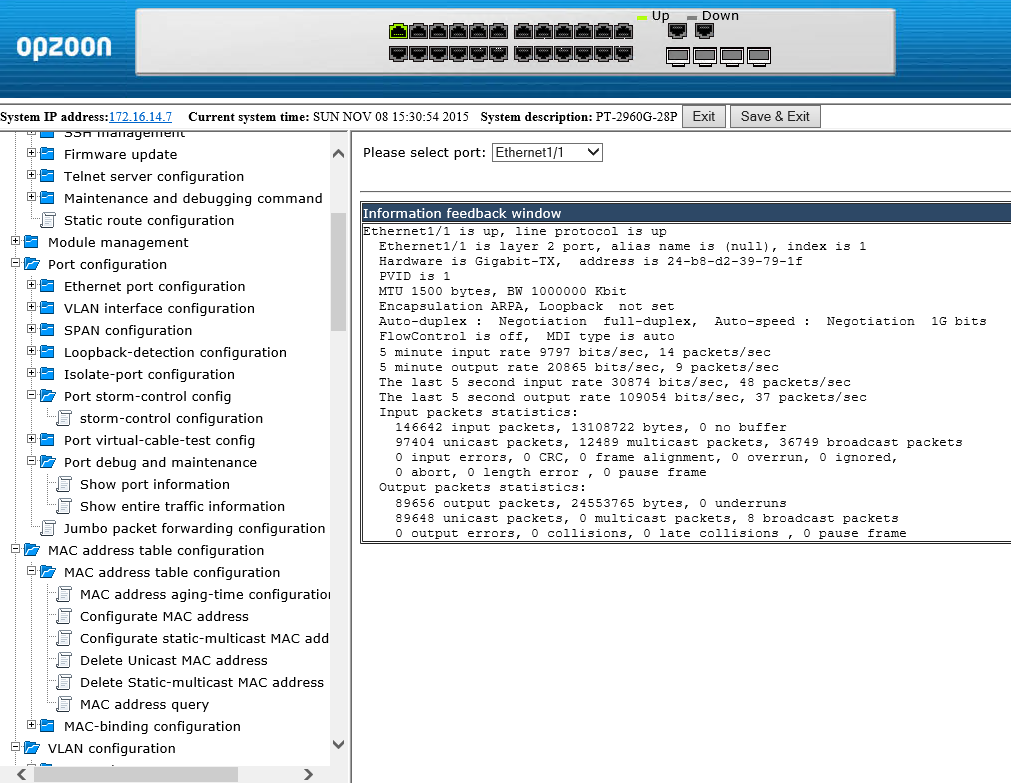Click the green active port in switch panel

(x=398, y=30)
